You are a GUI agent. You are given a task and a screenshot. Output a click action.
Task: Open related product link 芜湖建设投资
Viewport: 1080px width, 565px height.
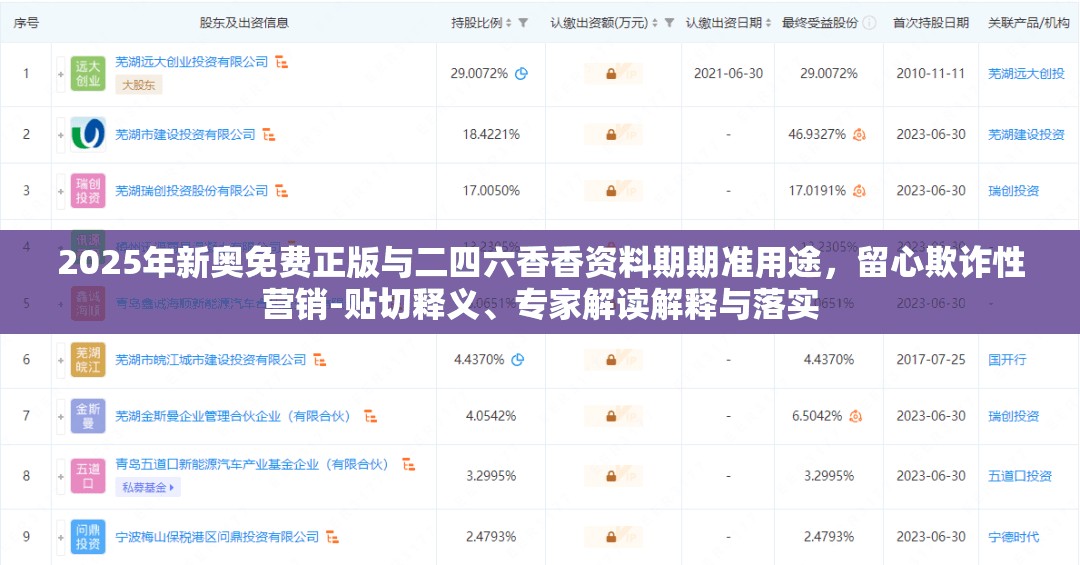1026,134
